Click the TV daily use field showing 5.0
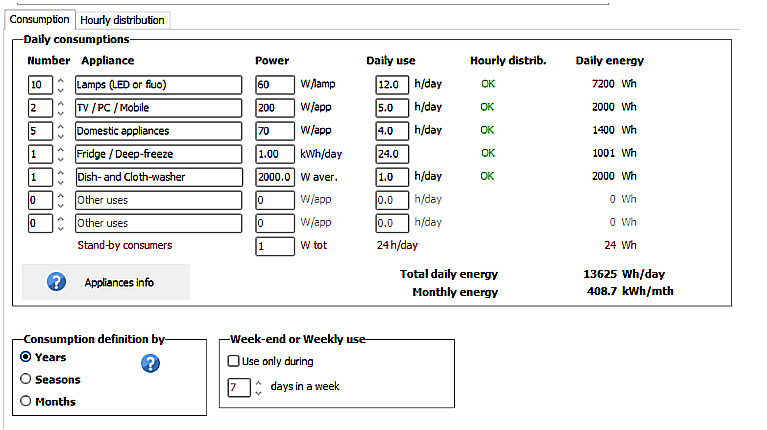The height and width of the screenshot is (430, 767). tap(392, 108)
